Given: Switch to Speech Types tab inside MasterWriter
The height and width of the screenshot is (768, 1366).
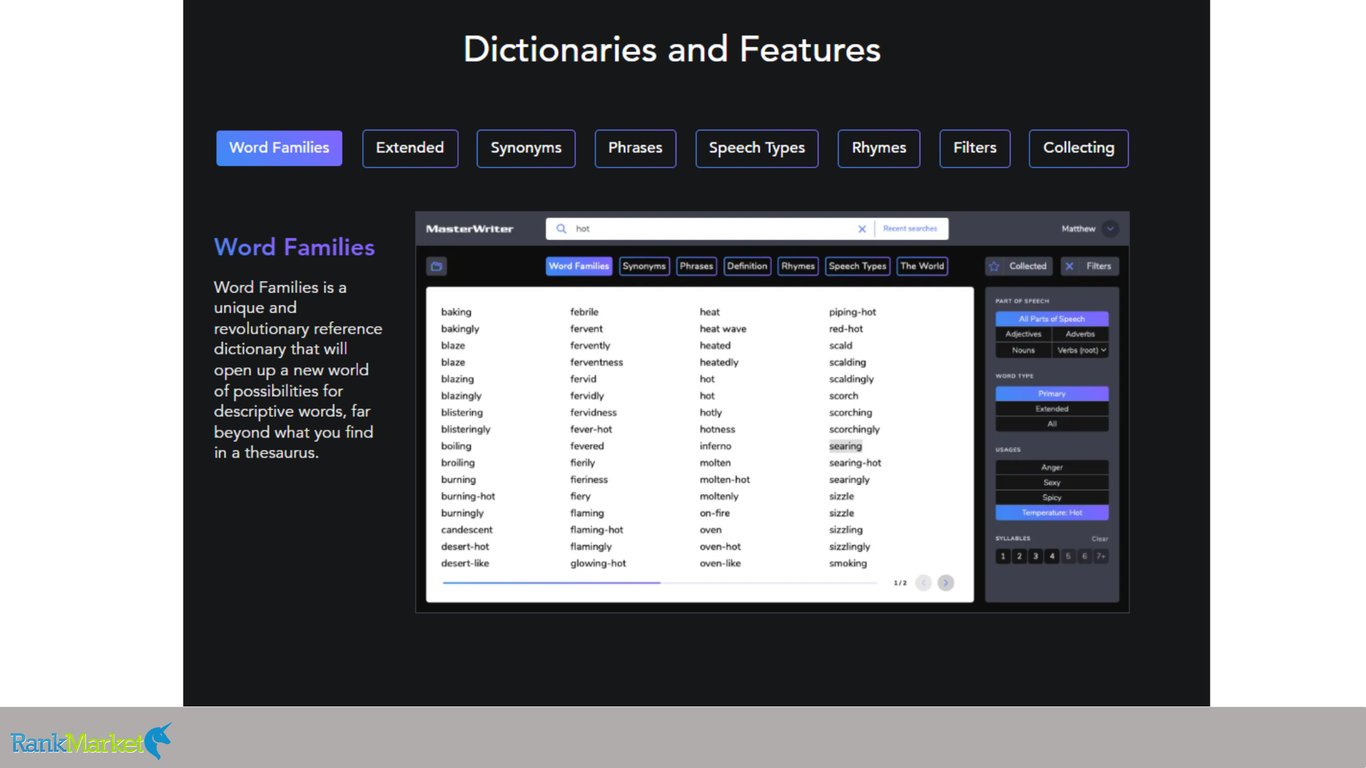Looking at the screenshot, I should coord(858,266).
